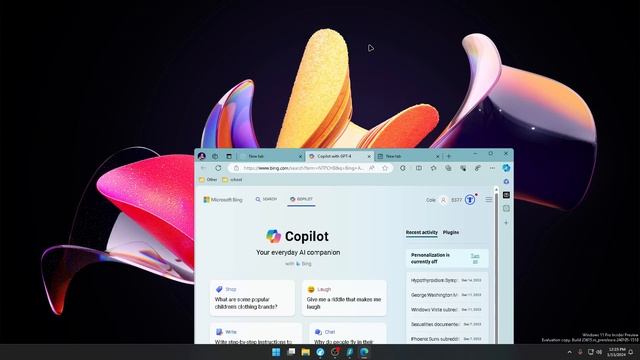Viewport: 640px width, 360px height.
Task: Open the dark square Edge sidebar app
Action: point(506,195)
